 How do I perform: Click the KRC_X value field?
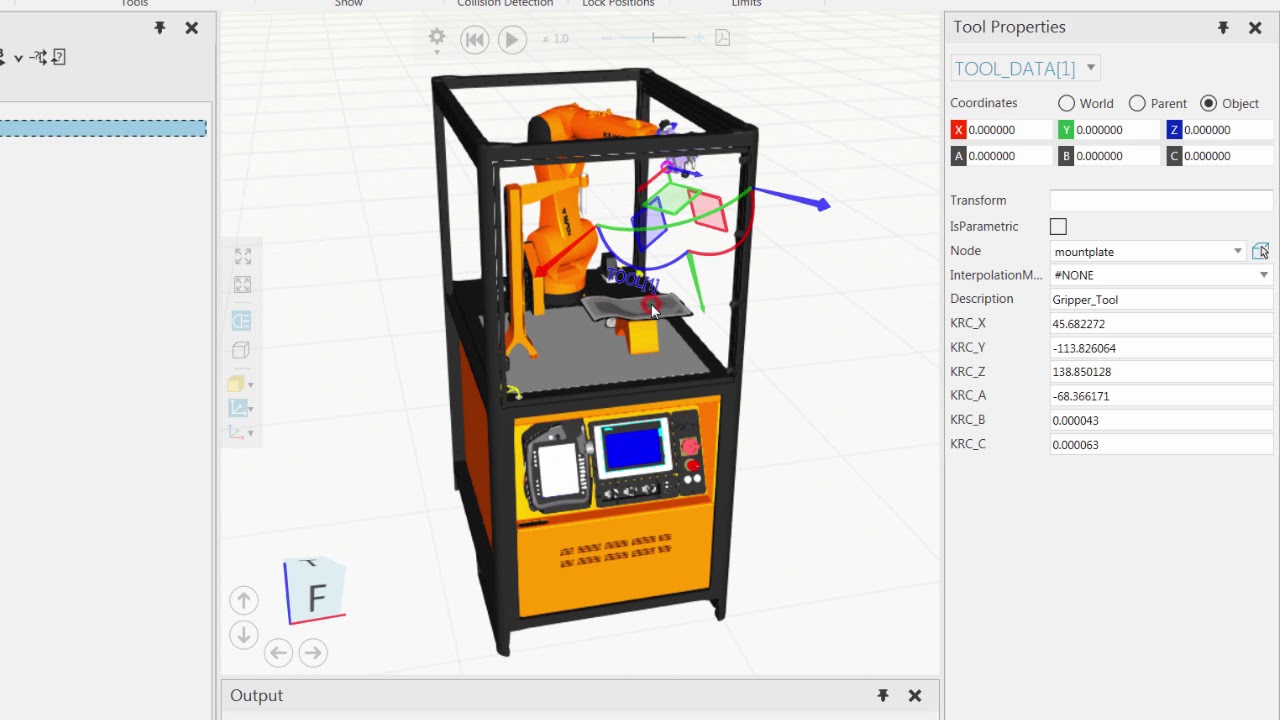(1162, 323)
